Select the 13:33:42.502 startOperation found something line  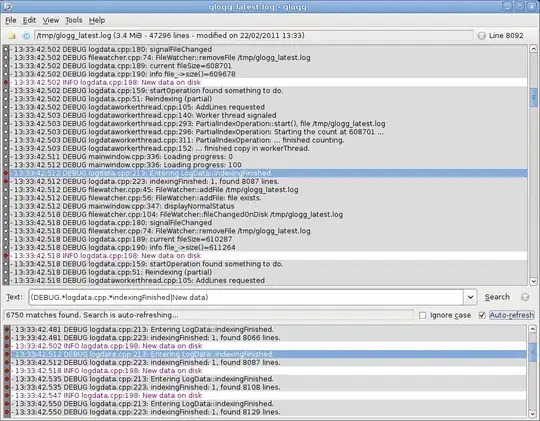pos(268,91)
